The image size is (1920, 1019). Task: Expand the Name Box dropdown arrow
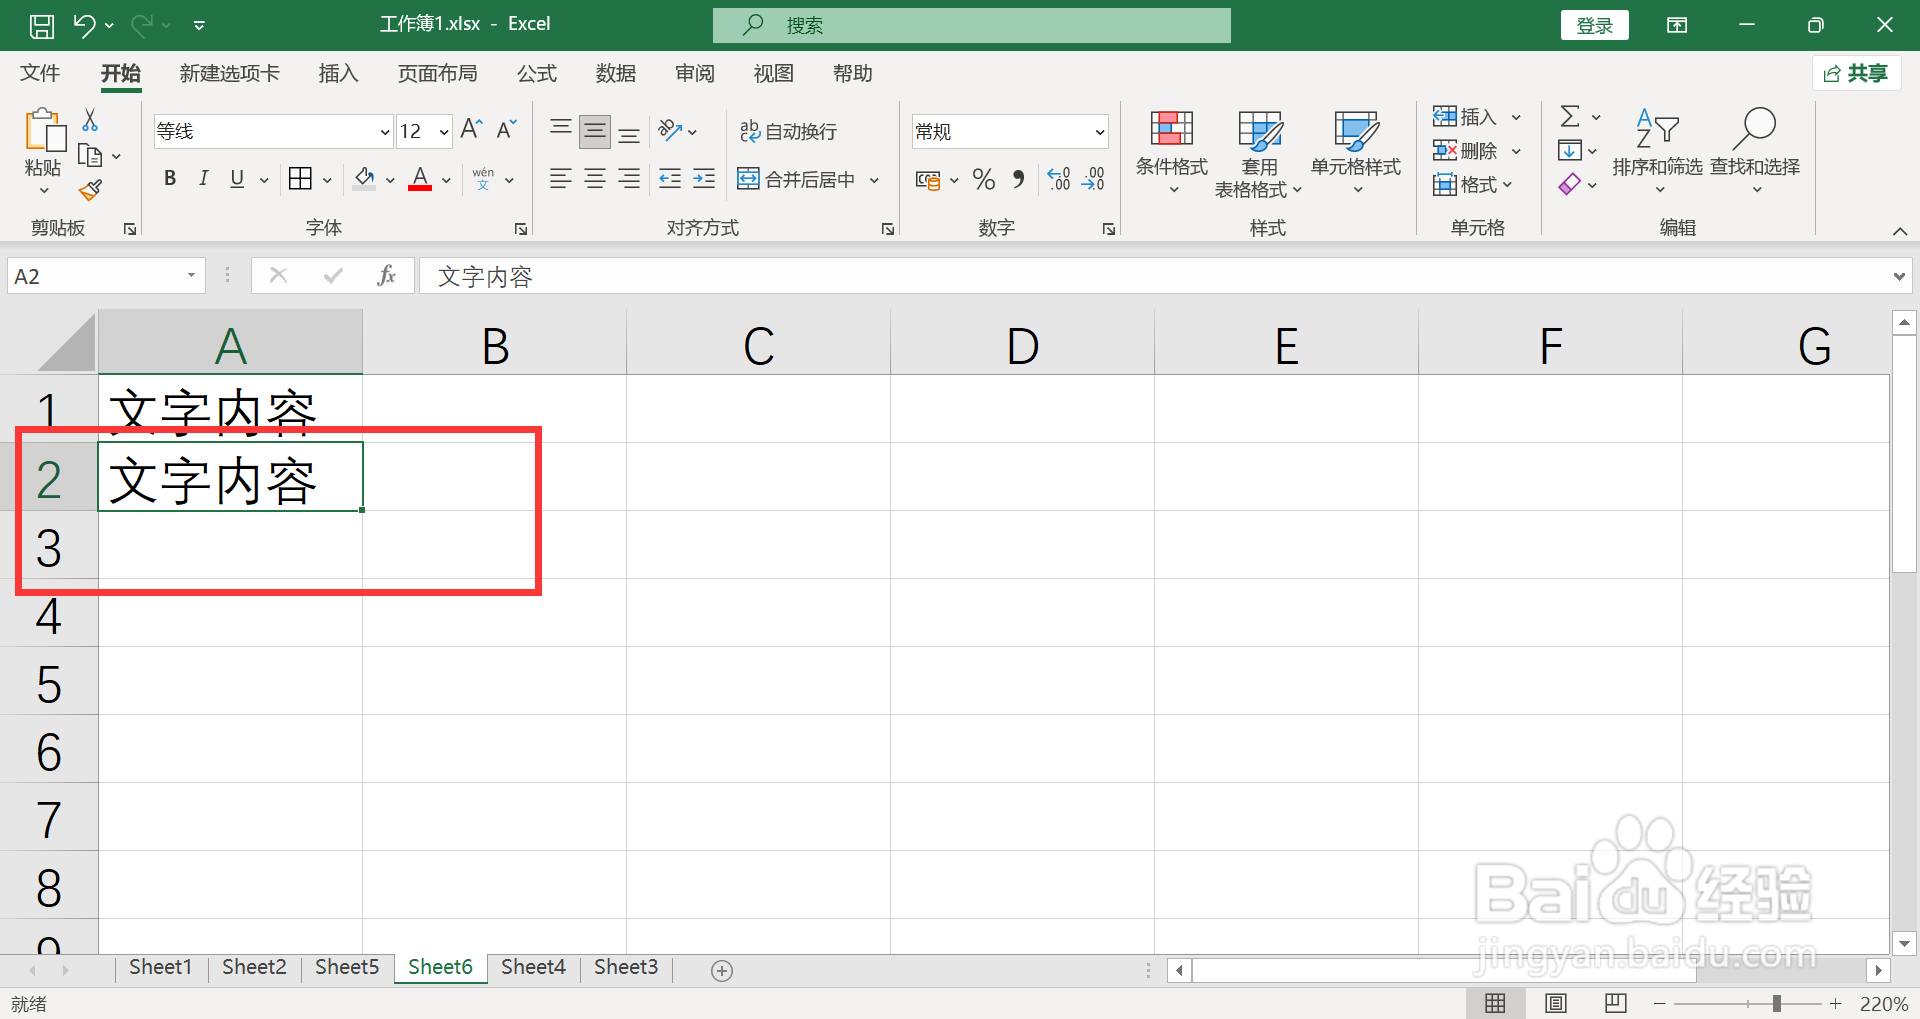tap(191, 276)
